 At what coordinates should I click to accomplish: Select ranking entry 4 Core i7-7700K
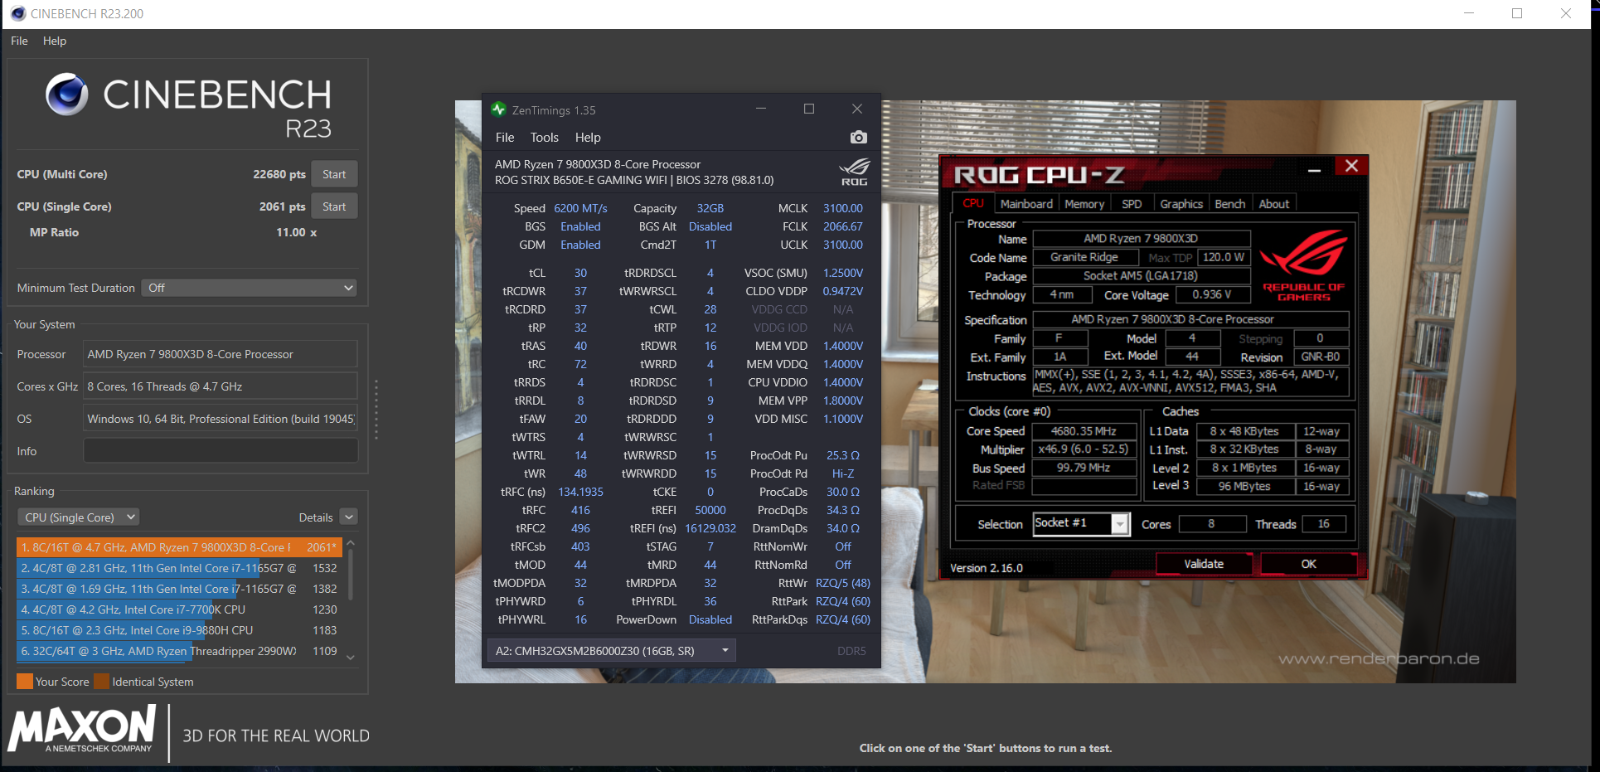tap(180, 609)
